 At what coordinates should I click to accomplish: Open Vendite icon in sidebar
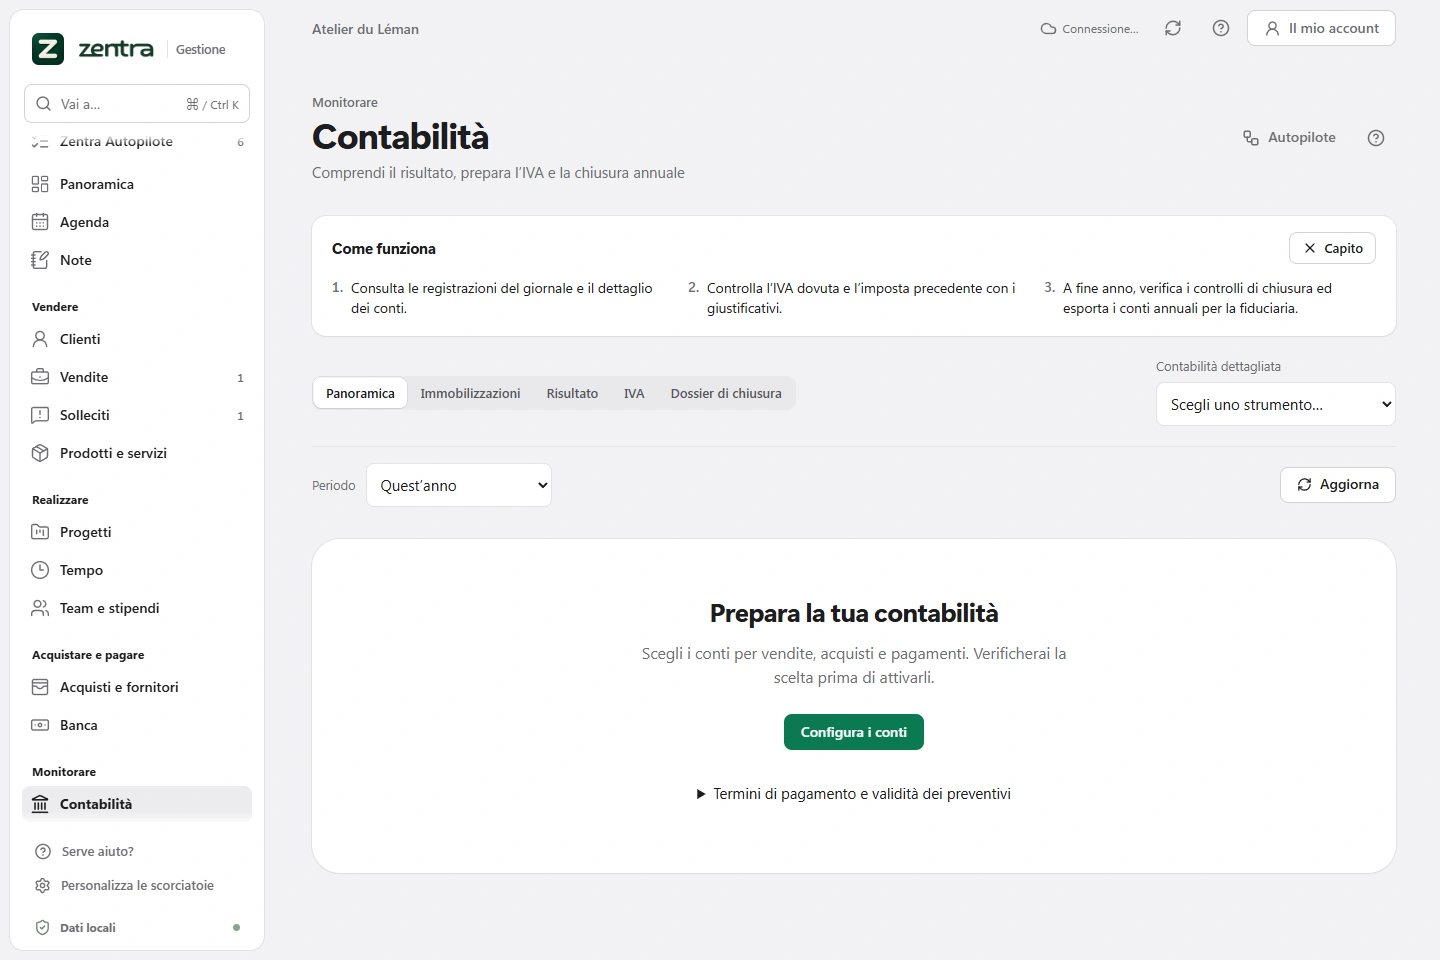[x=40, y=377]
